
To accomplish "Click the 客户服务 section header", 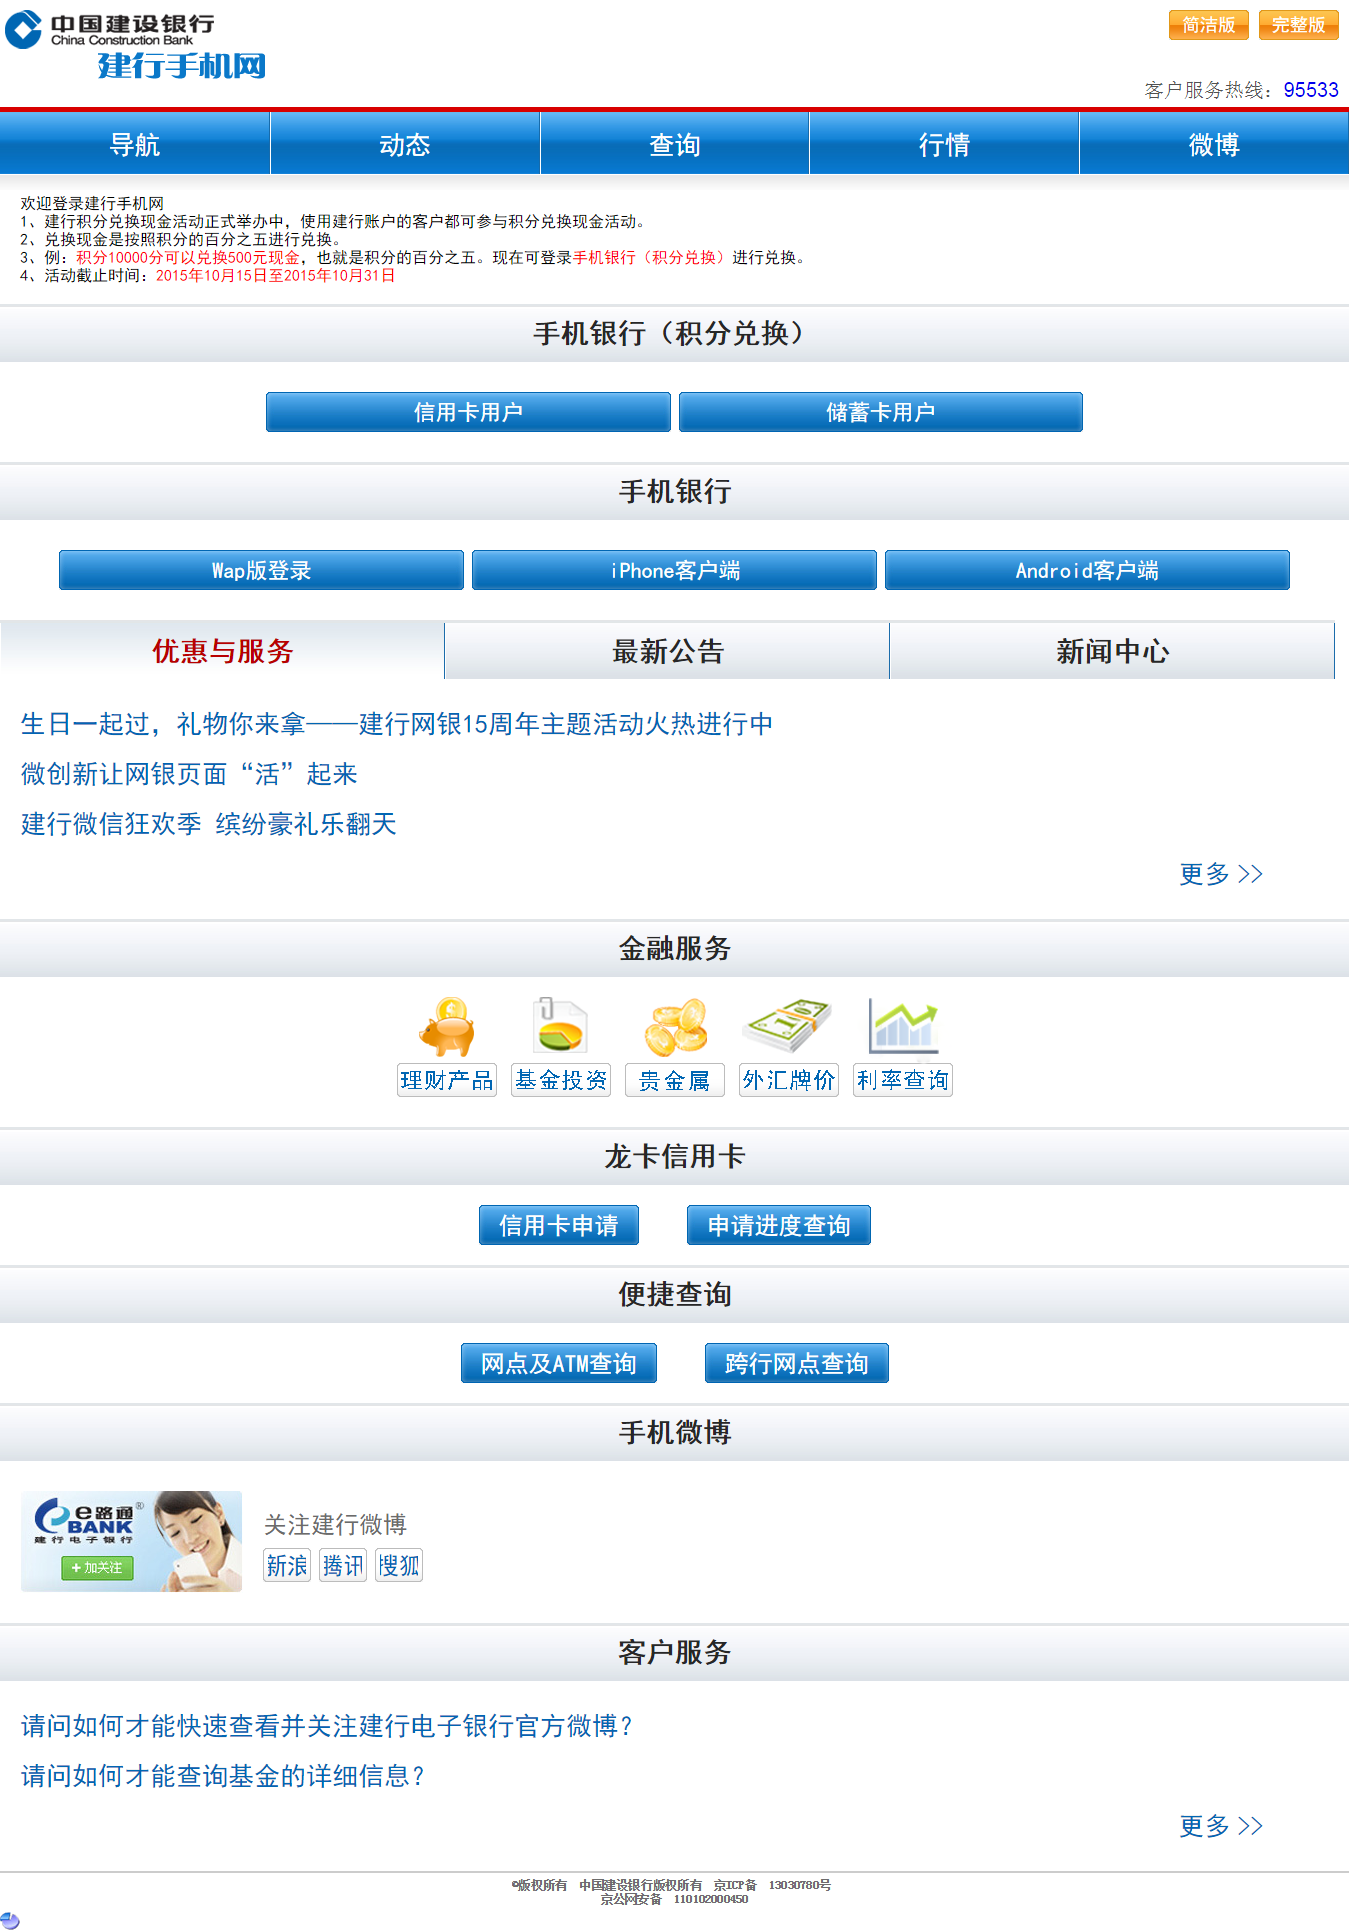I will click(x=674, y=1652).
